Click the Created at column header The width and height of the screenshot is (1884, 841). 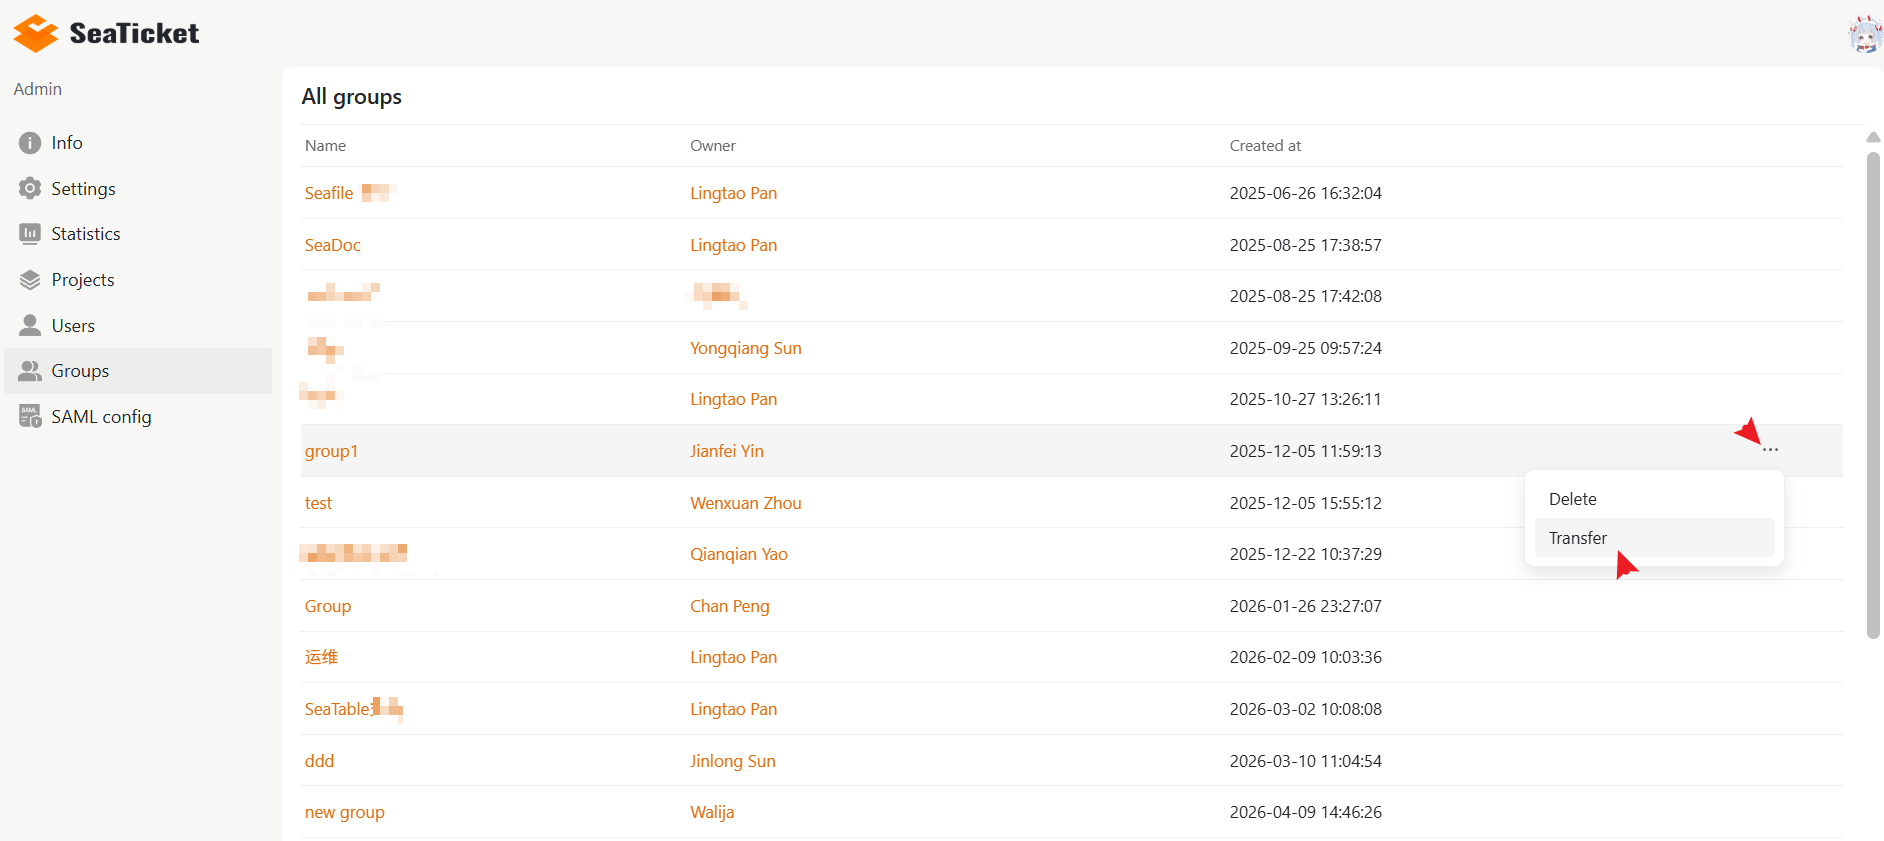pyautogui.click(x=1265, y=146)
